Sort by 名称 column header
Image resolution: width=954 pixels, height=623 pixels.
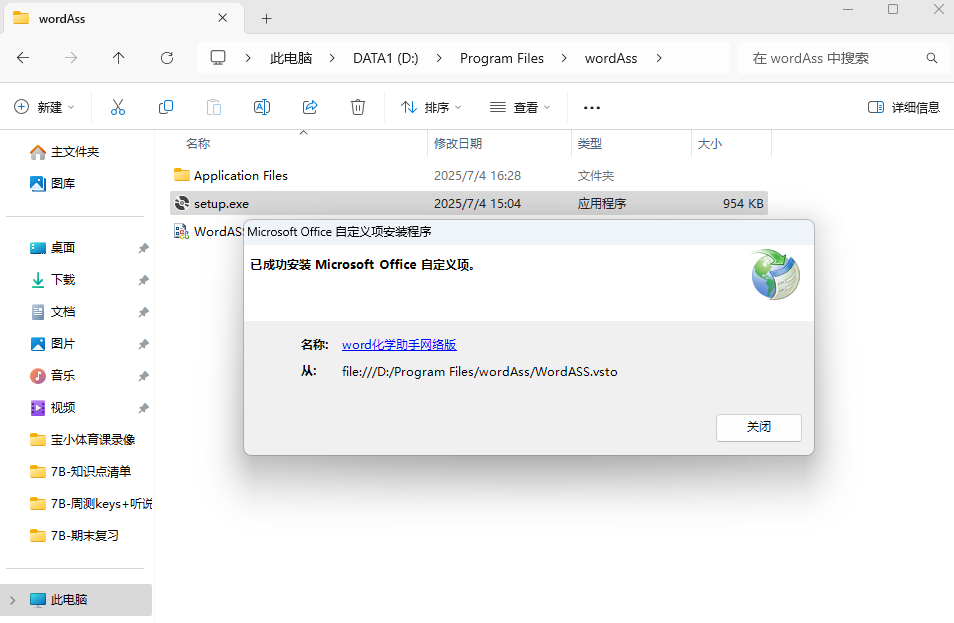198,144
